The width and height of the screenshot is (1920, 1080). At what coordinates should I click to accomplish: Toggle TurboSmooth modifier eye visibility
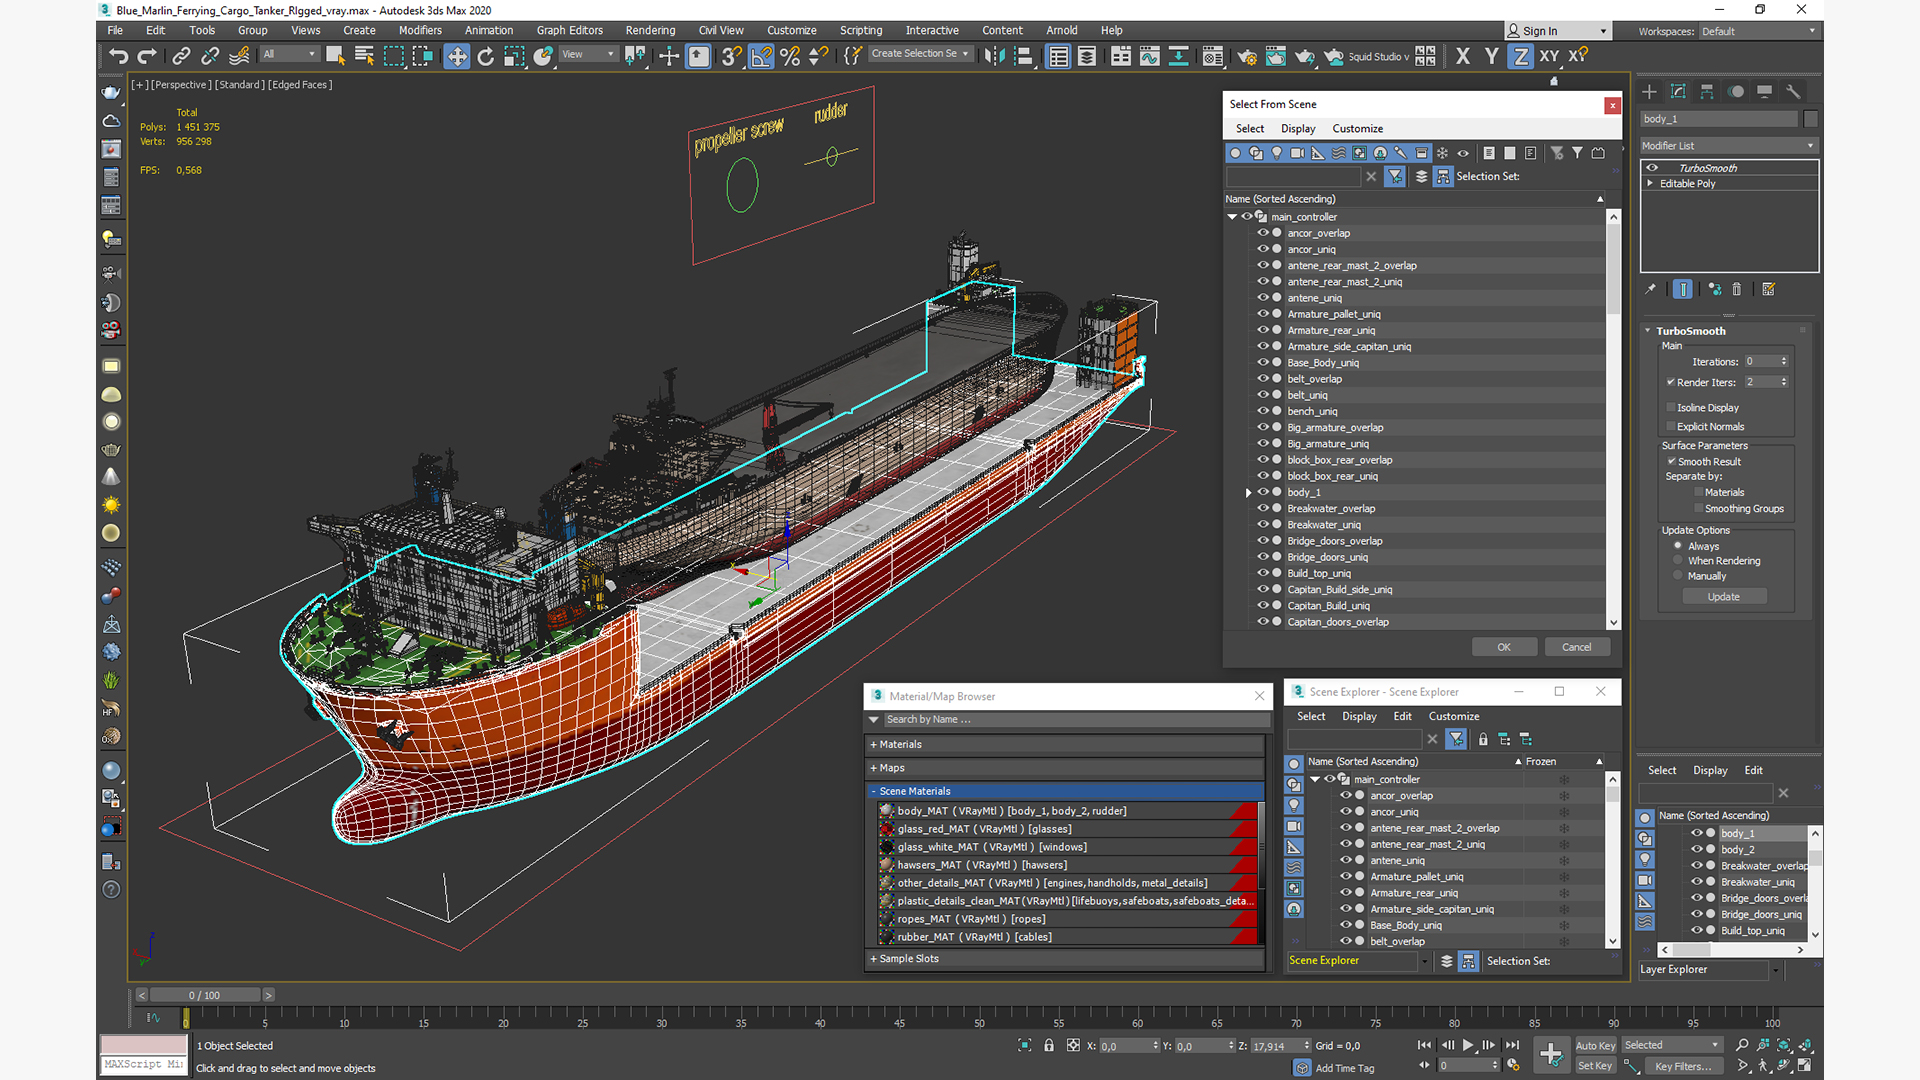pos(1652,168)
